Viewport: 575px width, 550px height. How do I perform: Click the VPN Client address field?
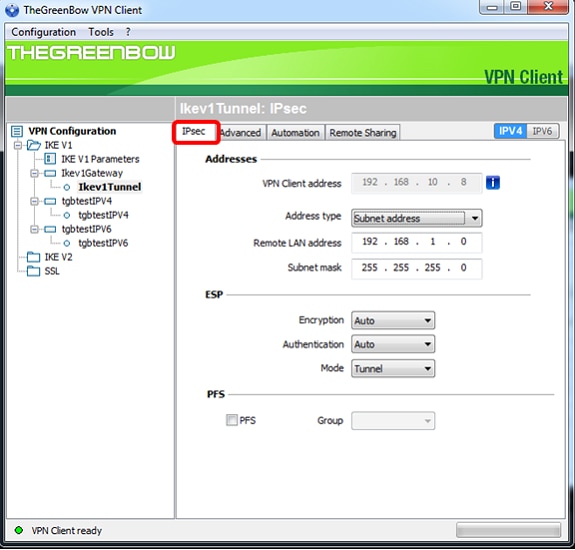pyautogui.click(x=417, y=183)
